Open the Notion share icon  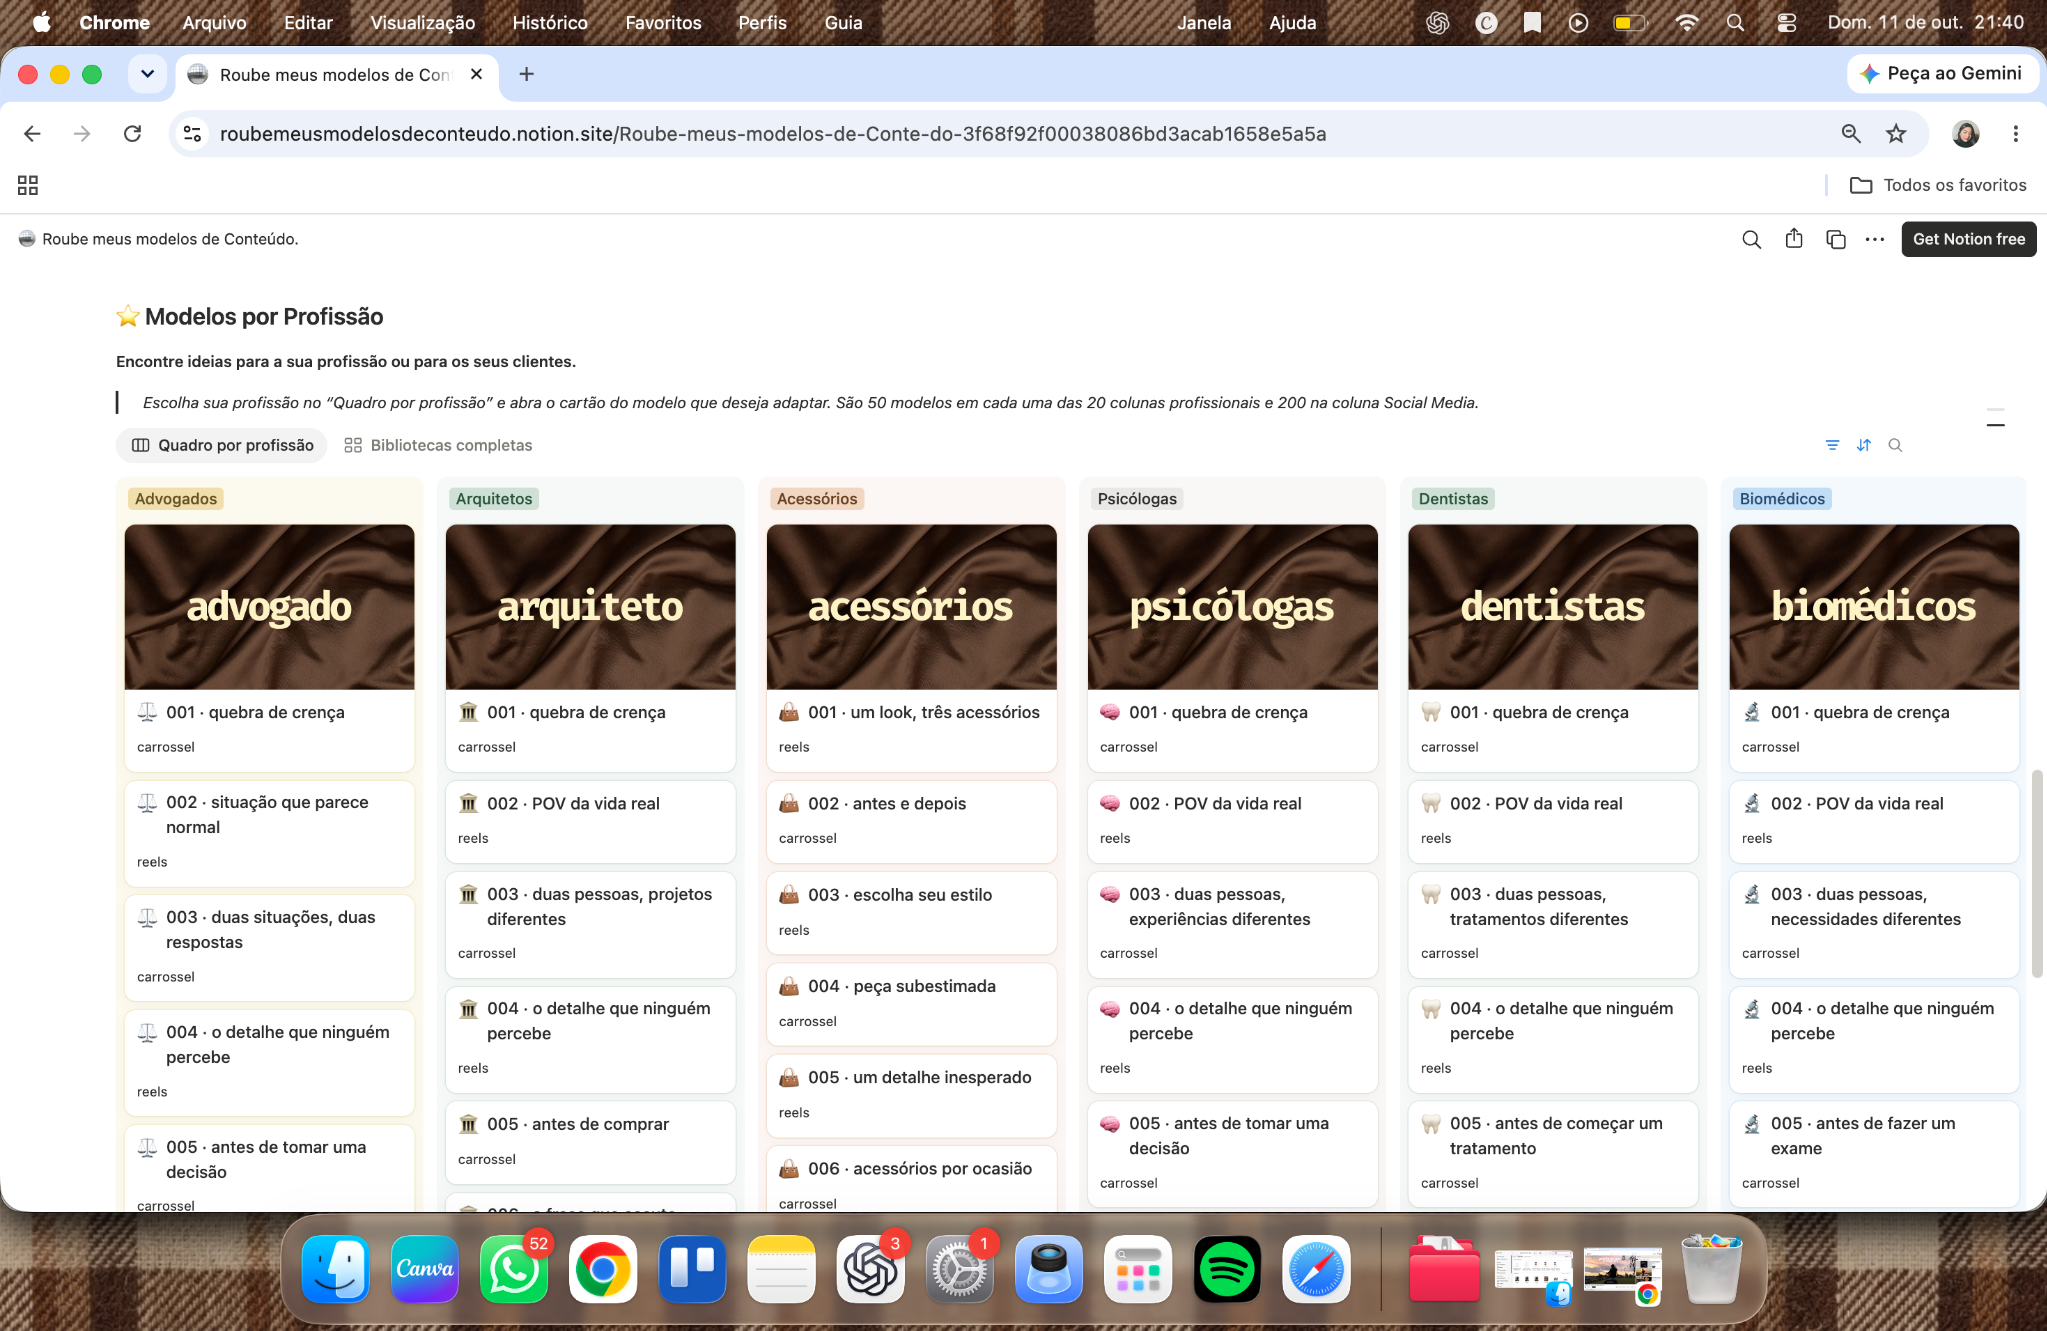pos(1794,239)
